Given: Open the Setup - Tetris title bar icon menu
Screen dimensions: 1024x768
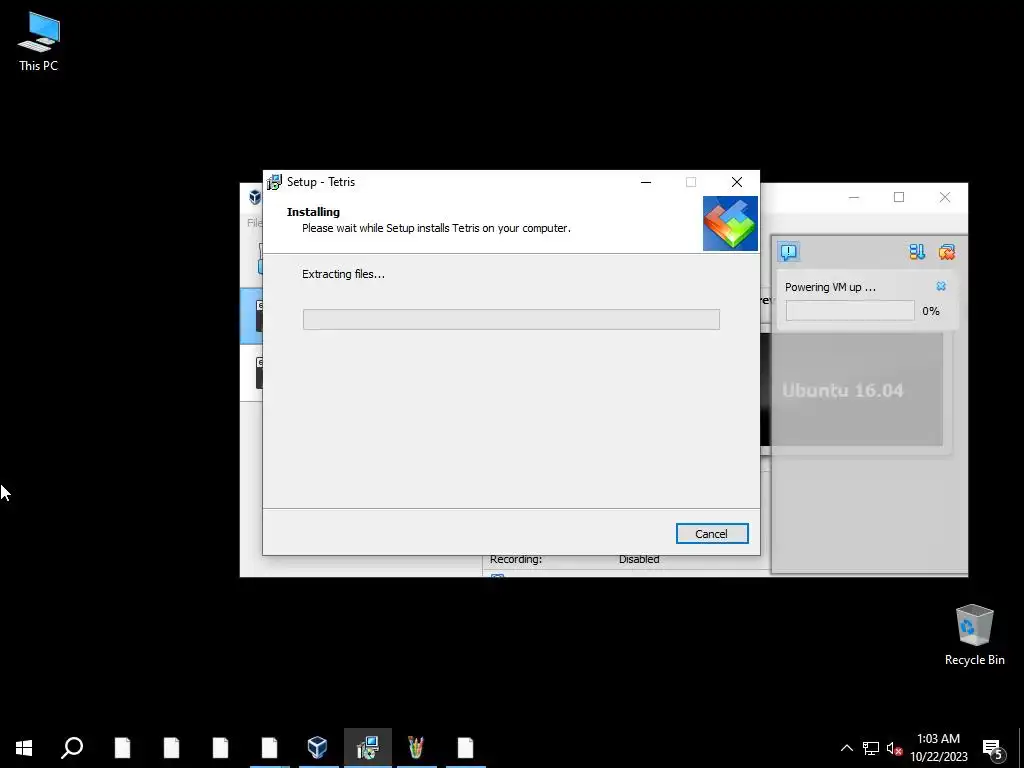Looking at the screenshot, I should click(274, 182).
